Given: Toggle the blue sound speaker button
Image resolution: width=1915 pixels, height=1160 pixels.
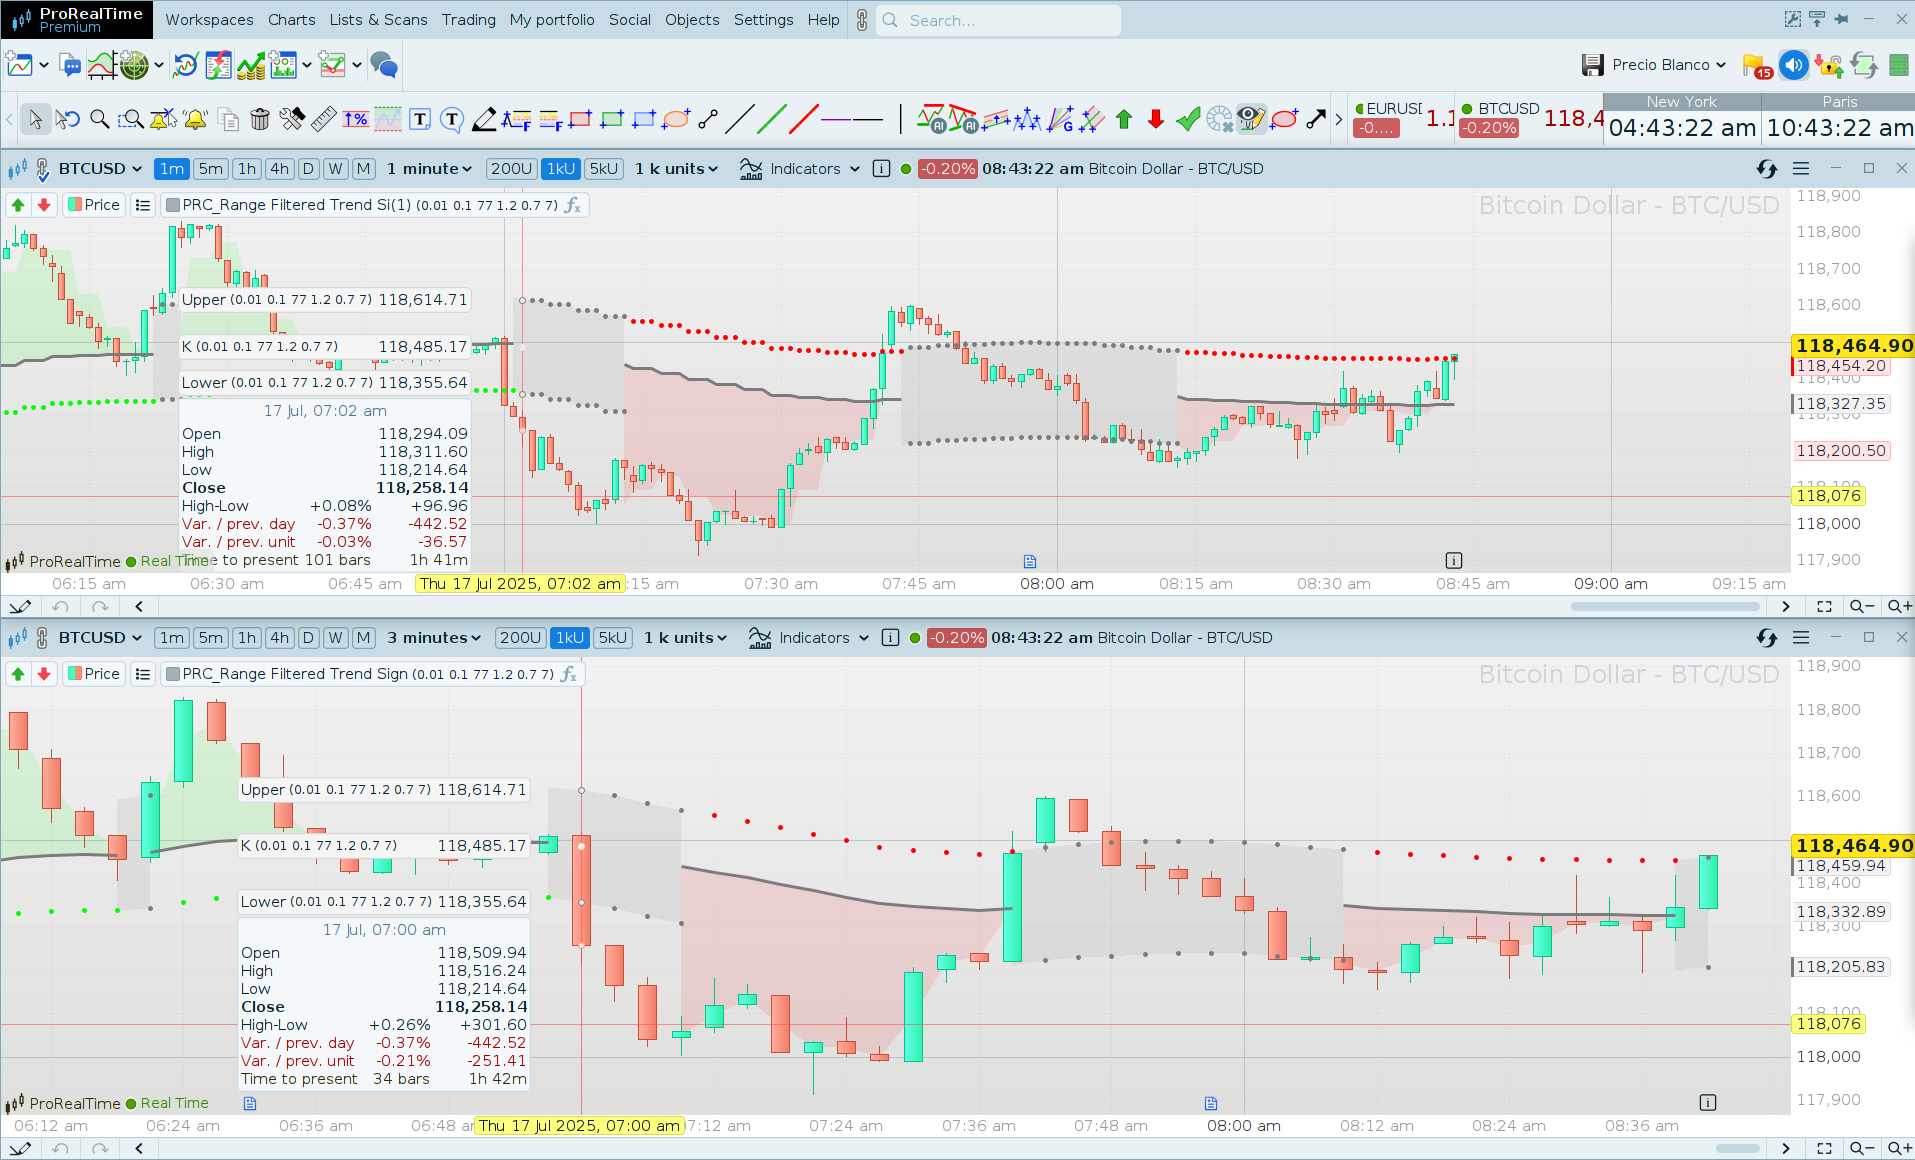Looking at the screenshot, I should (1794, 65).
